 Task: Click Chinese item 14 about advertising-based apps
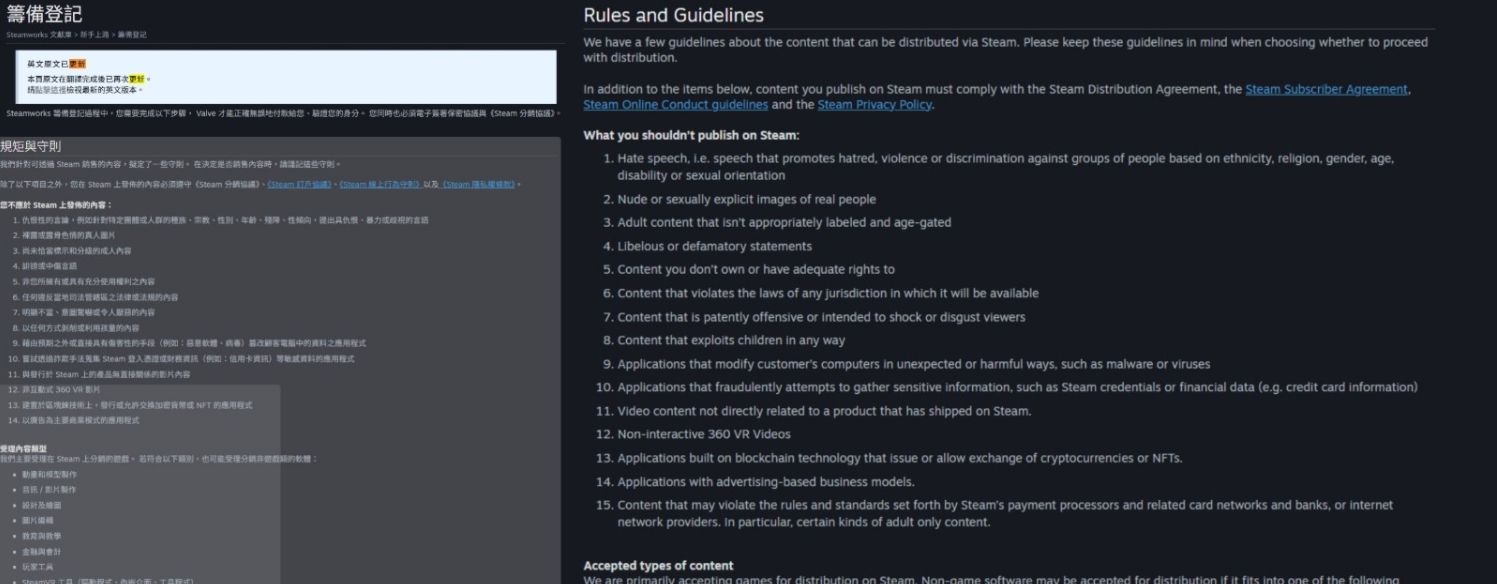point(81,420)
